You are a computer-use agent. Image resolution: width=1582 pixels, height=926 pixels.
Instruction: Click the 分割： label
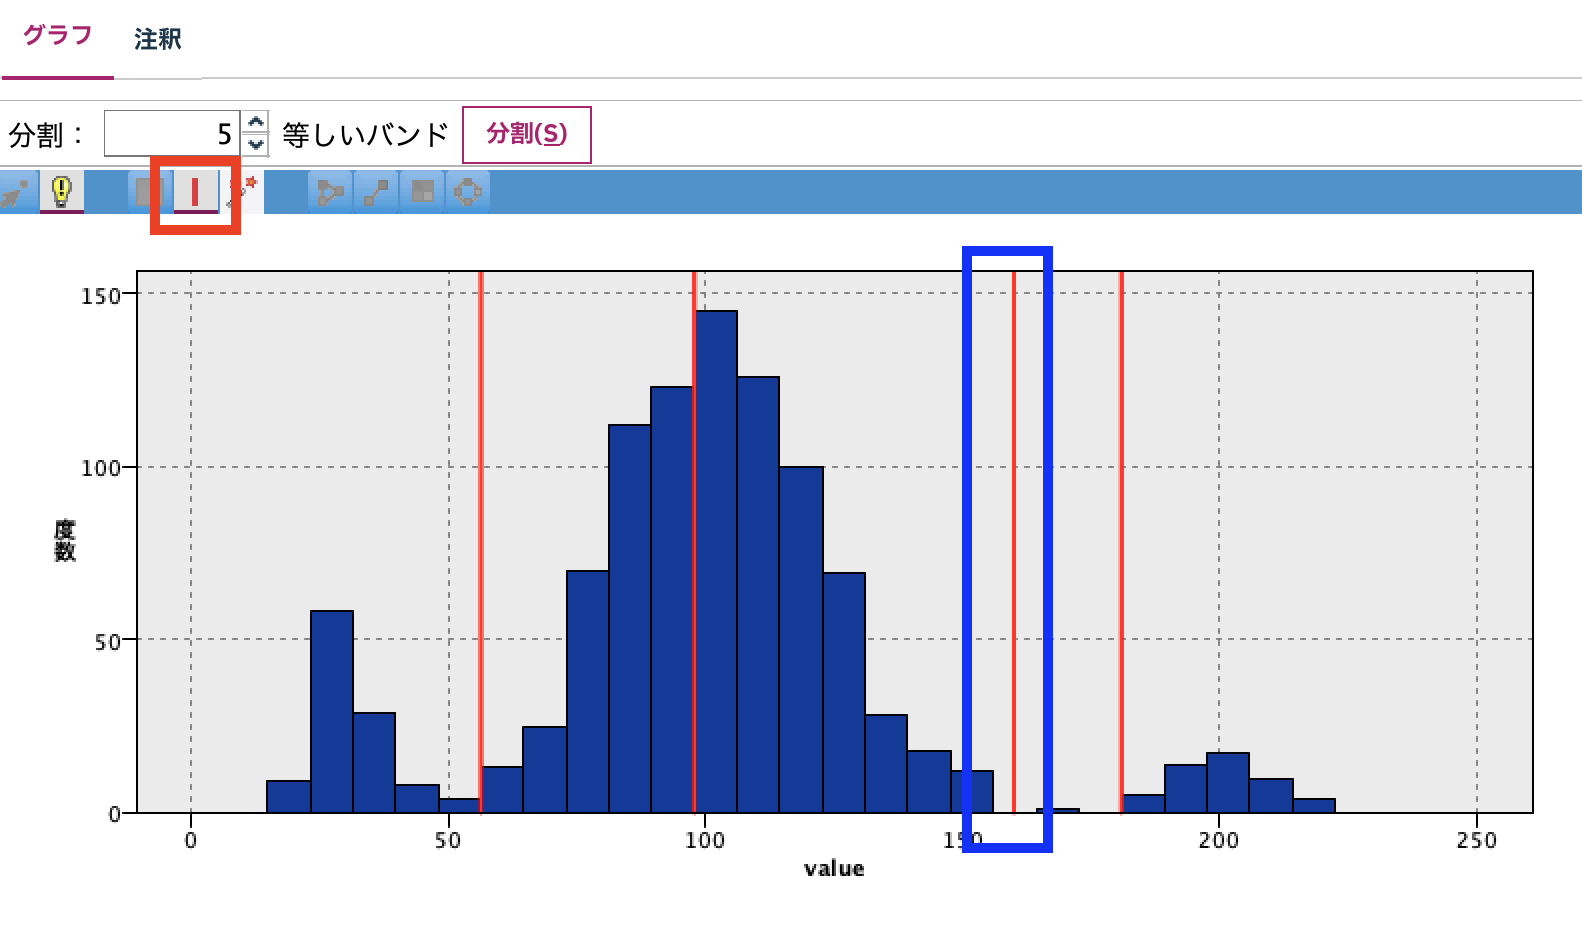click(46, 134)
